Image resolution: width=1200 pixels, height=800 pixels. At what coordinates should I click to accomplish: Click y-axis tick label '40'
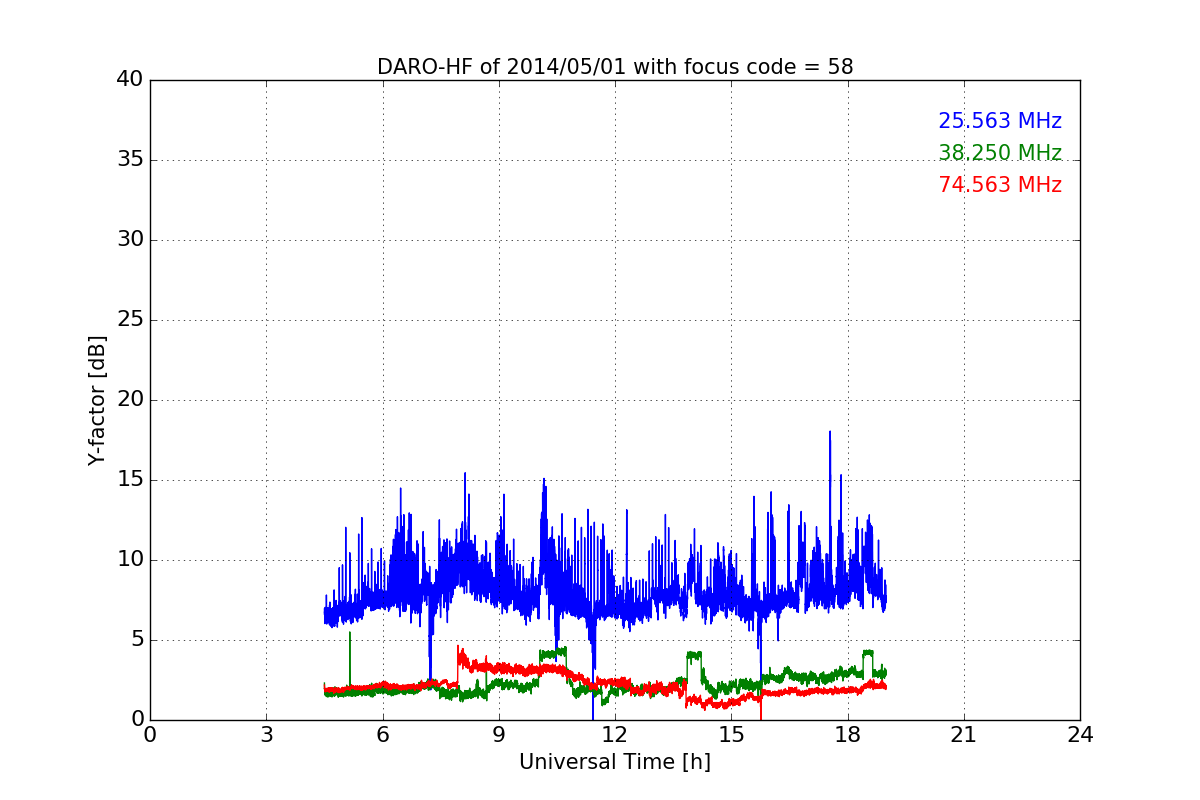130,80
